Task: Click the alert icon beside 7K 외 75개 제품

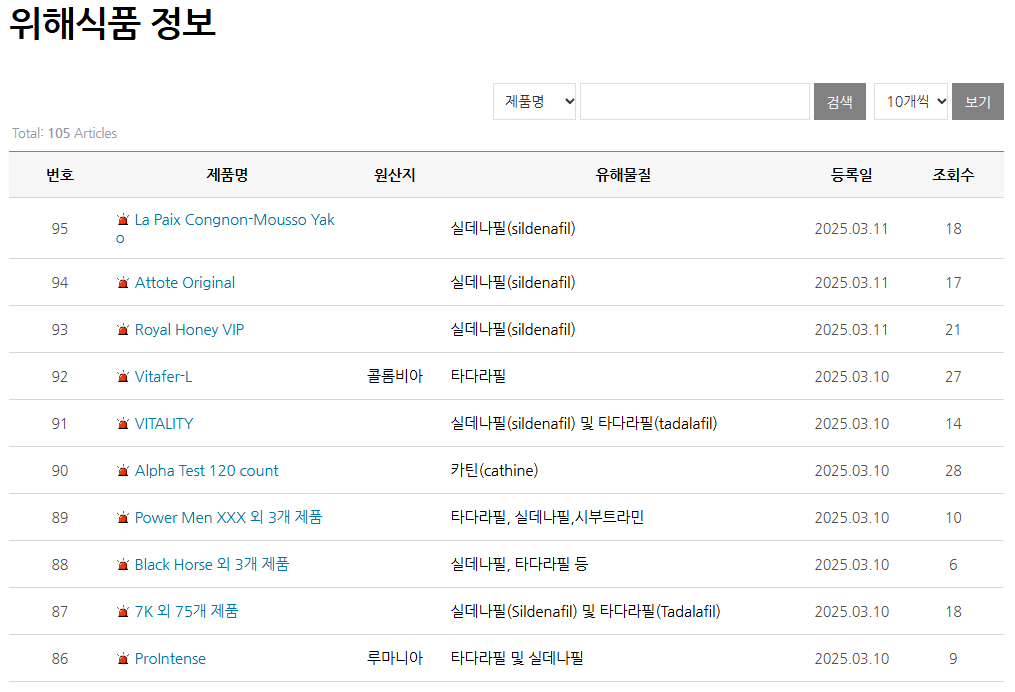Action: coord(122,612)
